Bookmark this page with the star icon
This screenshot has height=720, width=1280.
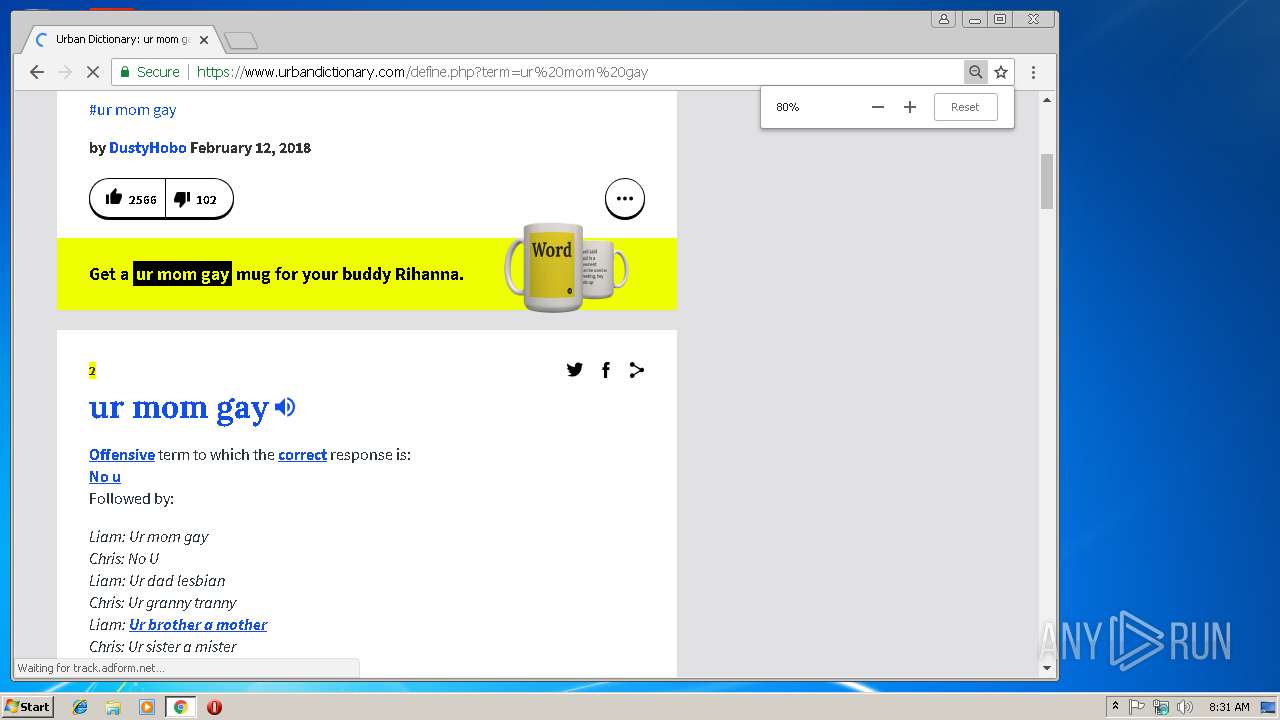click(x=1001, y=72)
